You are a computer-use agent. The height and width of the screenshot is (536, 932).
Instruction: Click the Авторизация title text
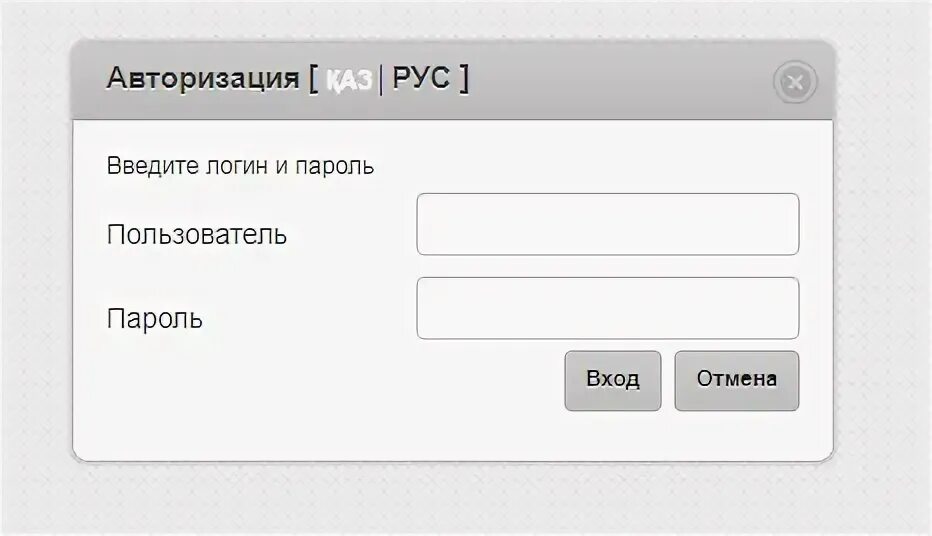coord(203,78)
